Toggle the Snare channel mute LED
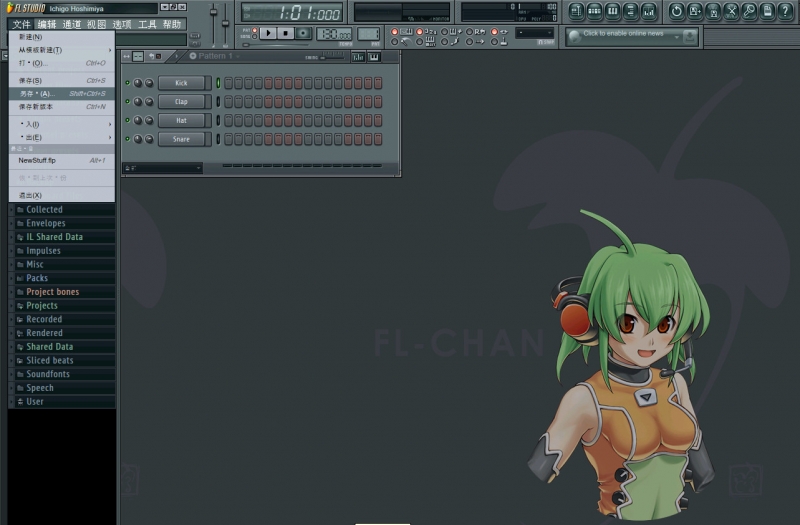Image resolution: width=800 pixels, height=525 pixels. [x=128, y=139]
